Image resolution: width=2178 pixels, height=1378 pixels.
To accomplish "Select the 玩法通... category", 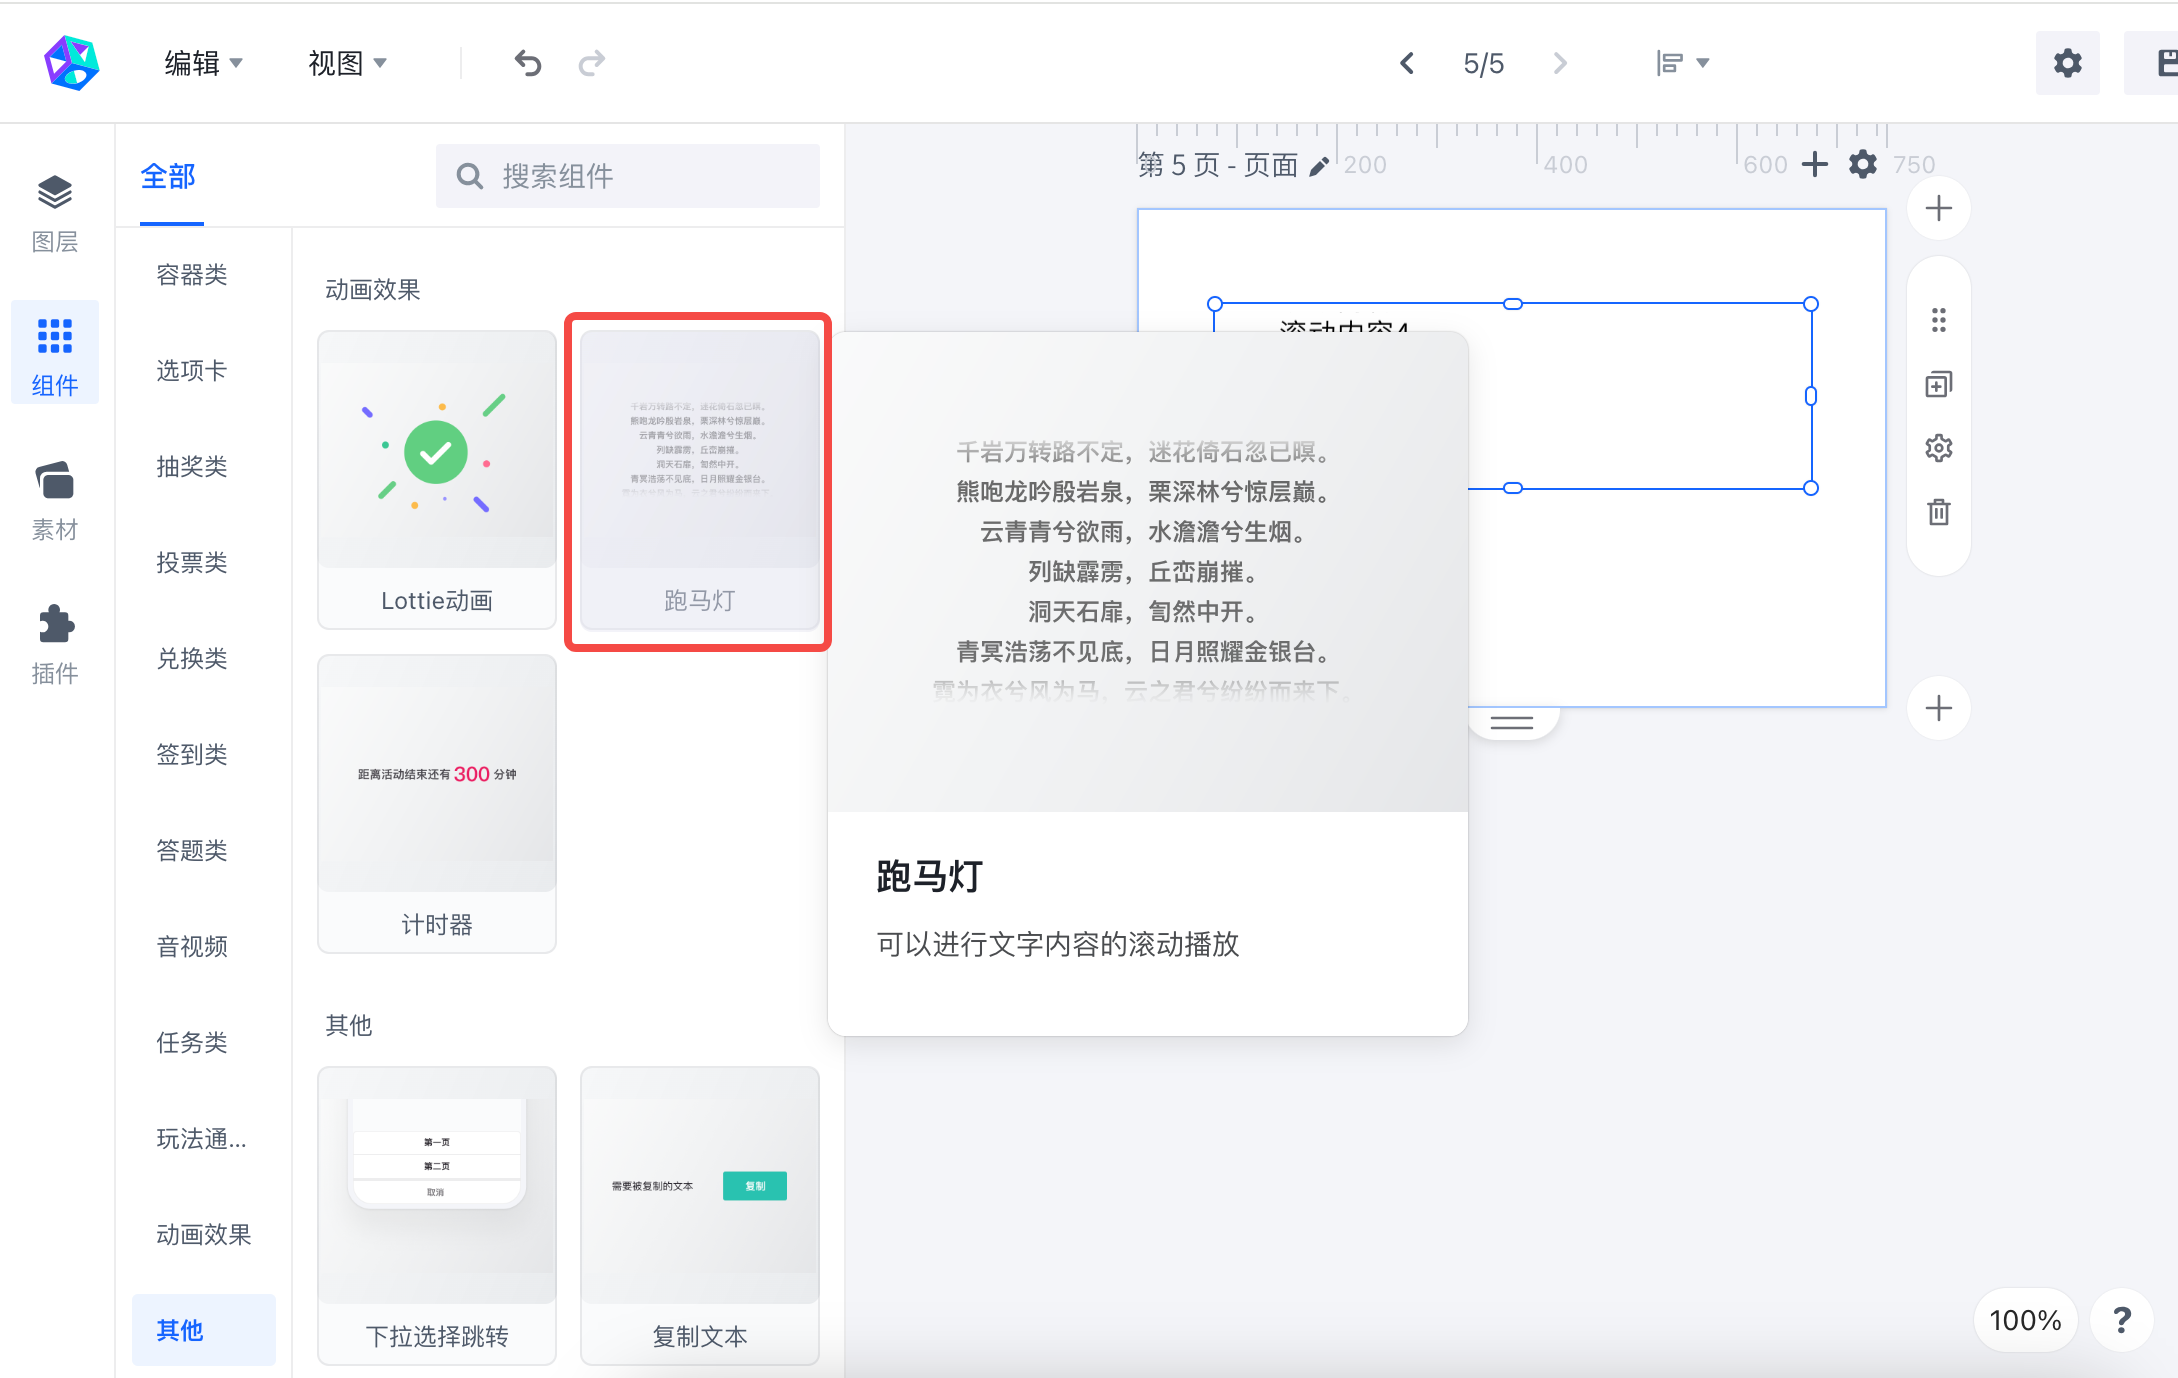I will tap(202, 1138).
